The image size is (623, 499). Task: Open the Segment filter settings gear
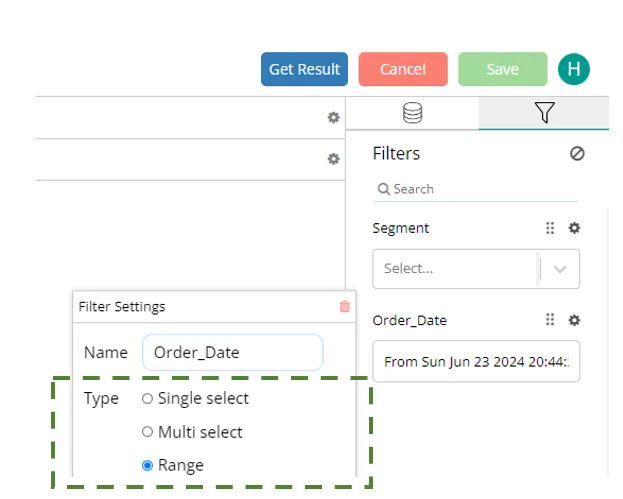coord(574,228)
